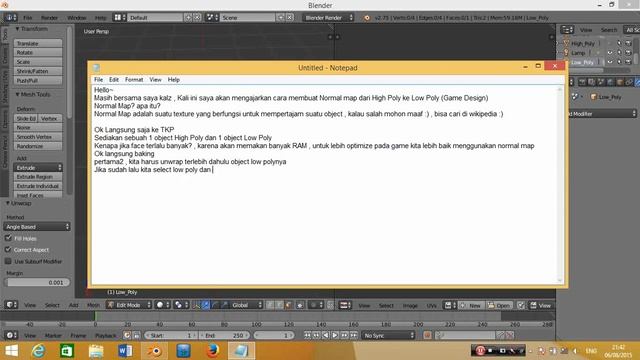Open Notepad Edit menu

click(x=113, y=80)
